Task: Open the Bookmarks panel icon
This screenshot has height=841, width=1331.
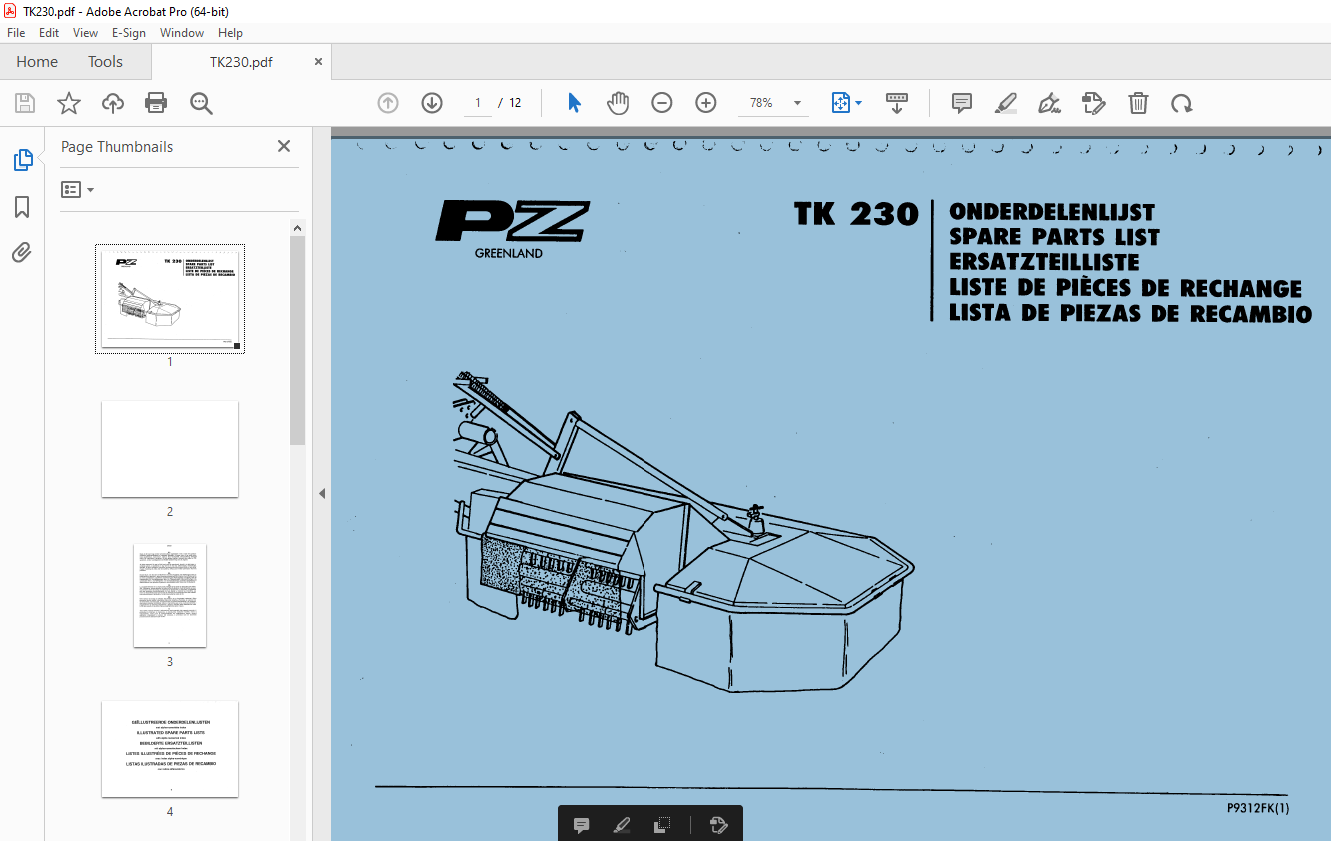Action: [x=22, y=207]
